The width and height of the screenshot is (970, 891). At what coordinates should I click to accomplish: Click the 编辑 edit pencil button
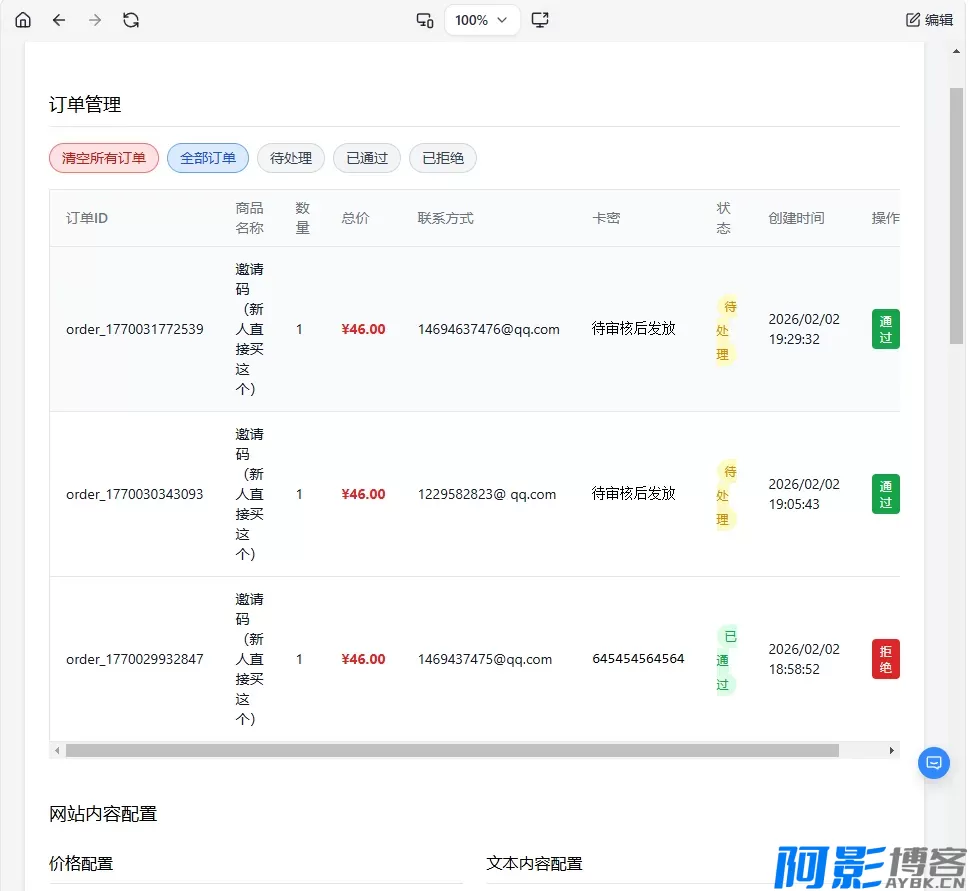click(x=929, y=20)
